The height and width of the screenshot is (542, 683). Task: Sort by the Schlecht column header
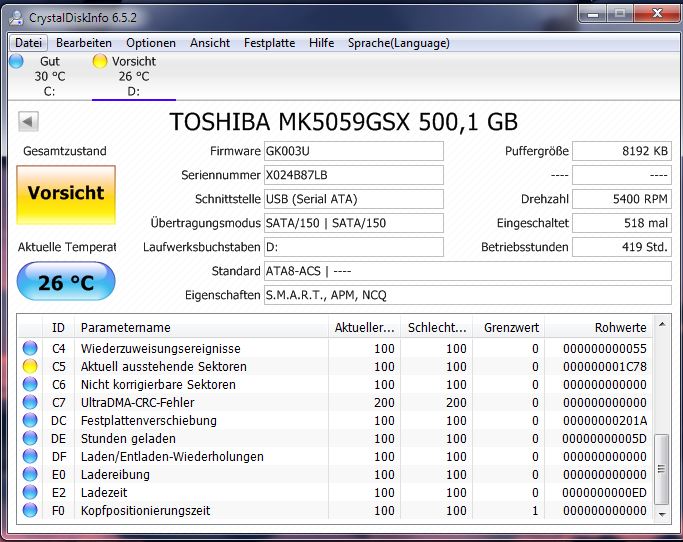[x=436, y=327]
